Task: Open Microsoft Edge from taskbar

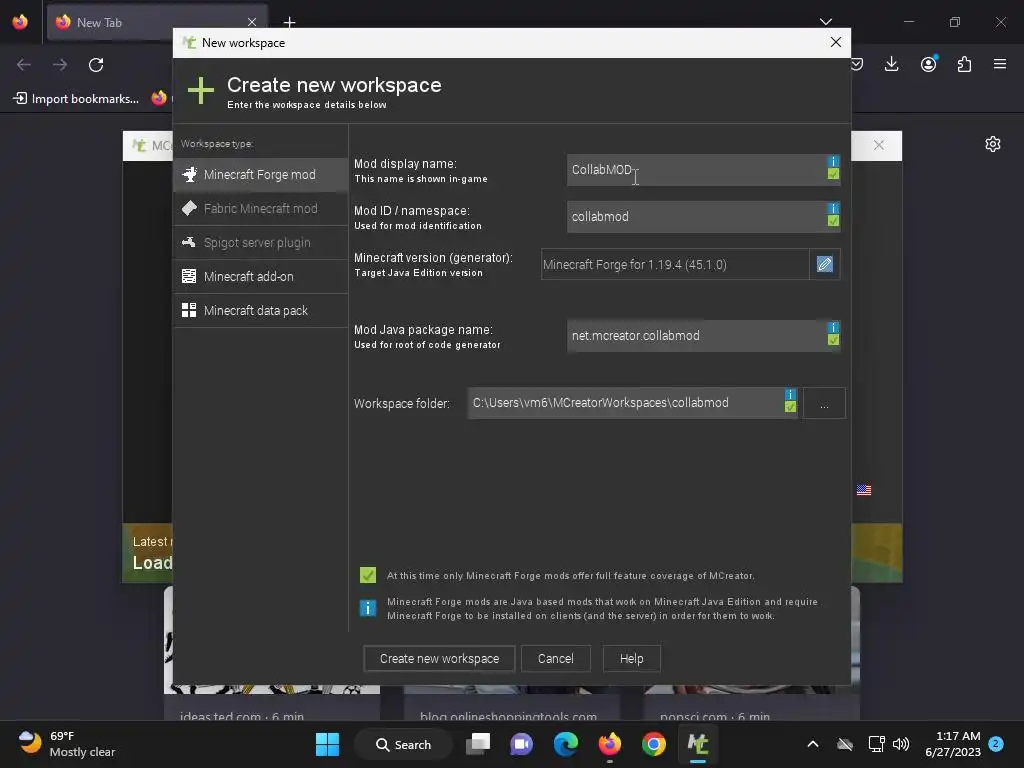Action: coord(566,744)
